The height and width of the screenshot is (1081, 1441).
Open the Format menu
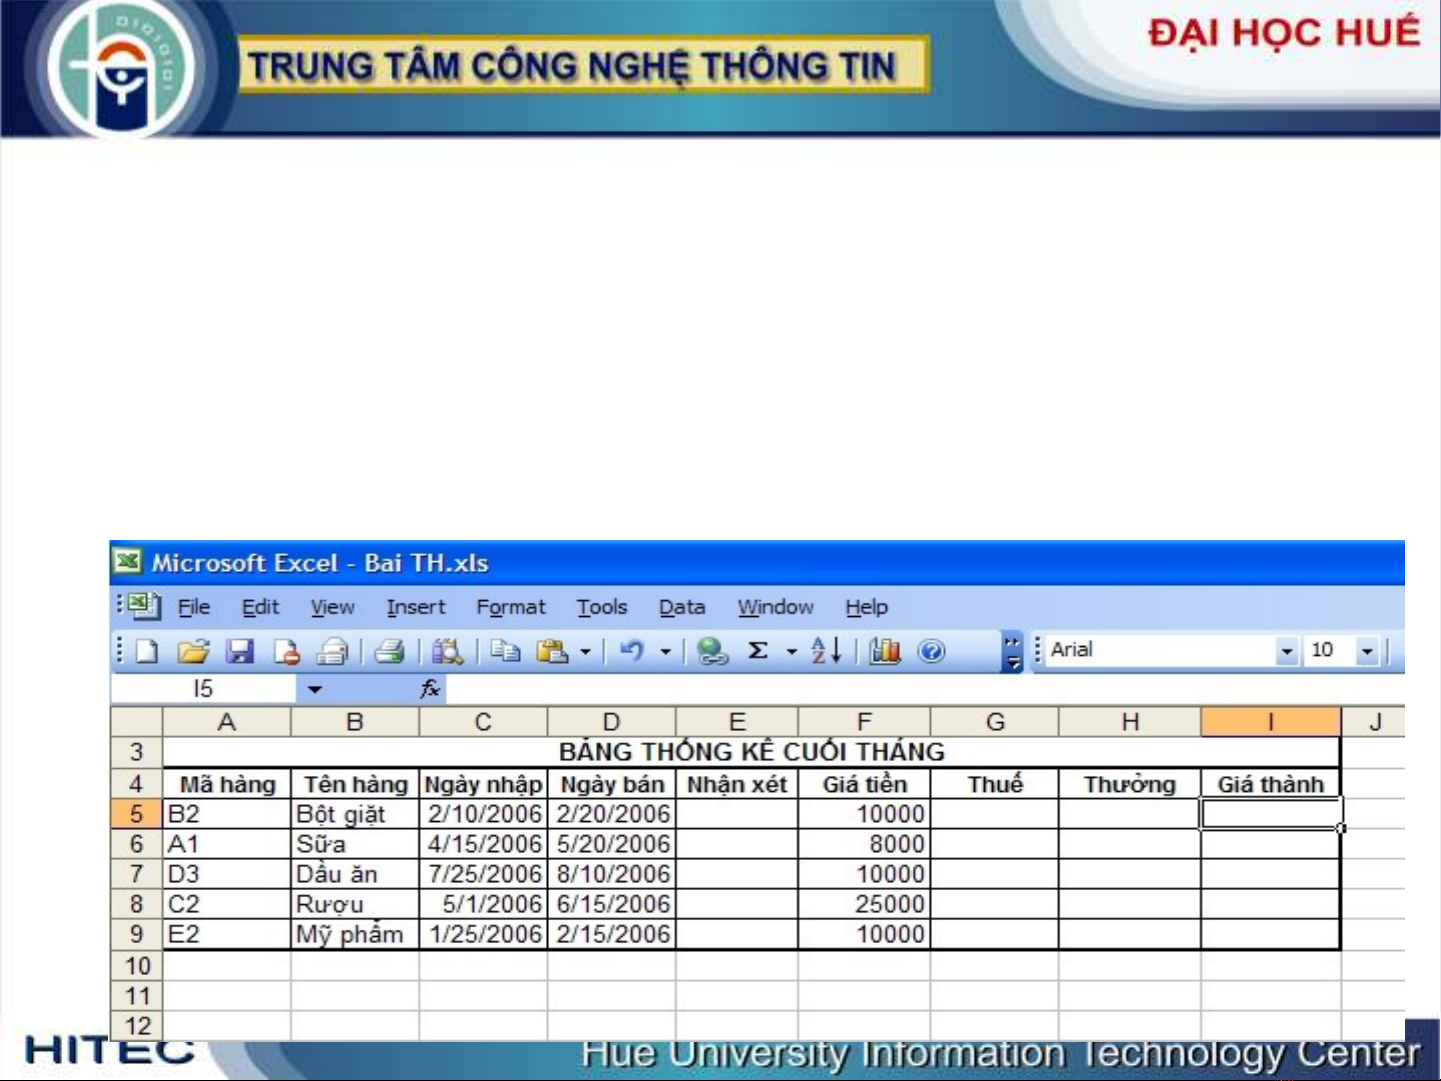tap(510, 607)
